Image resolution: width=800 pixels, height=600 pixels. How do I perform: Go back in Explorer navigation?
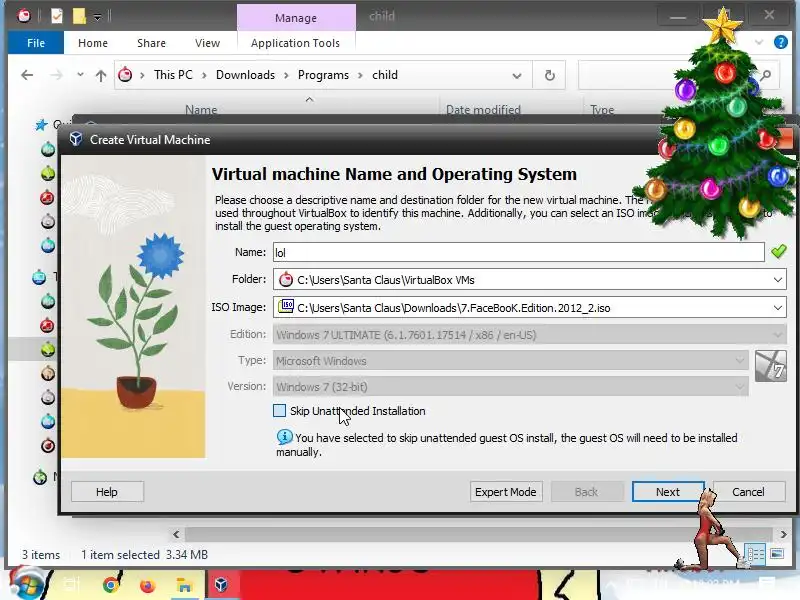point(27,76)
